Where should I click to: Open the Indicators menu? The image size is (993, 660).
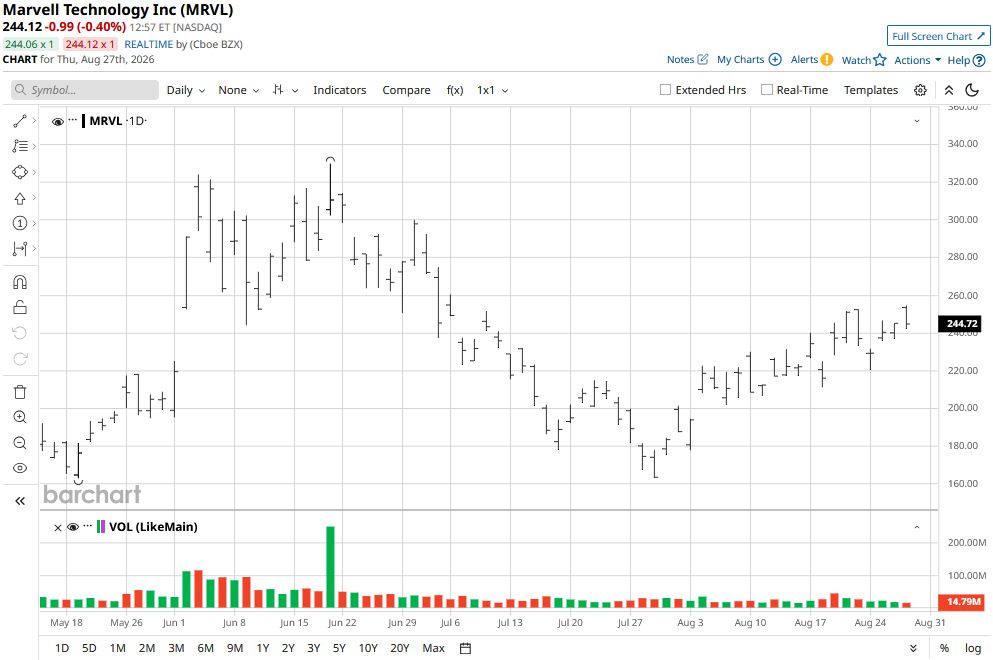point(339,90)
